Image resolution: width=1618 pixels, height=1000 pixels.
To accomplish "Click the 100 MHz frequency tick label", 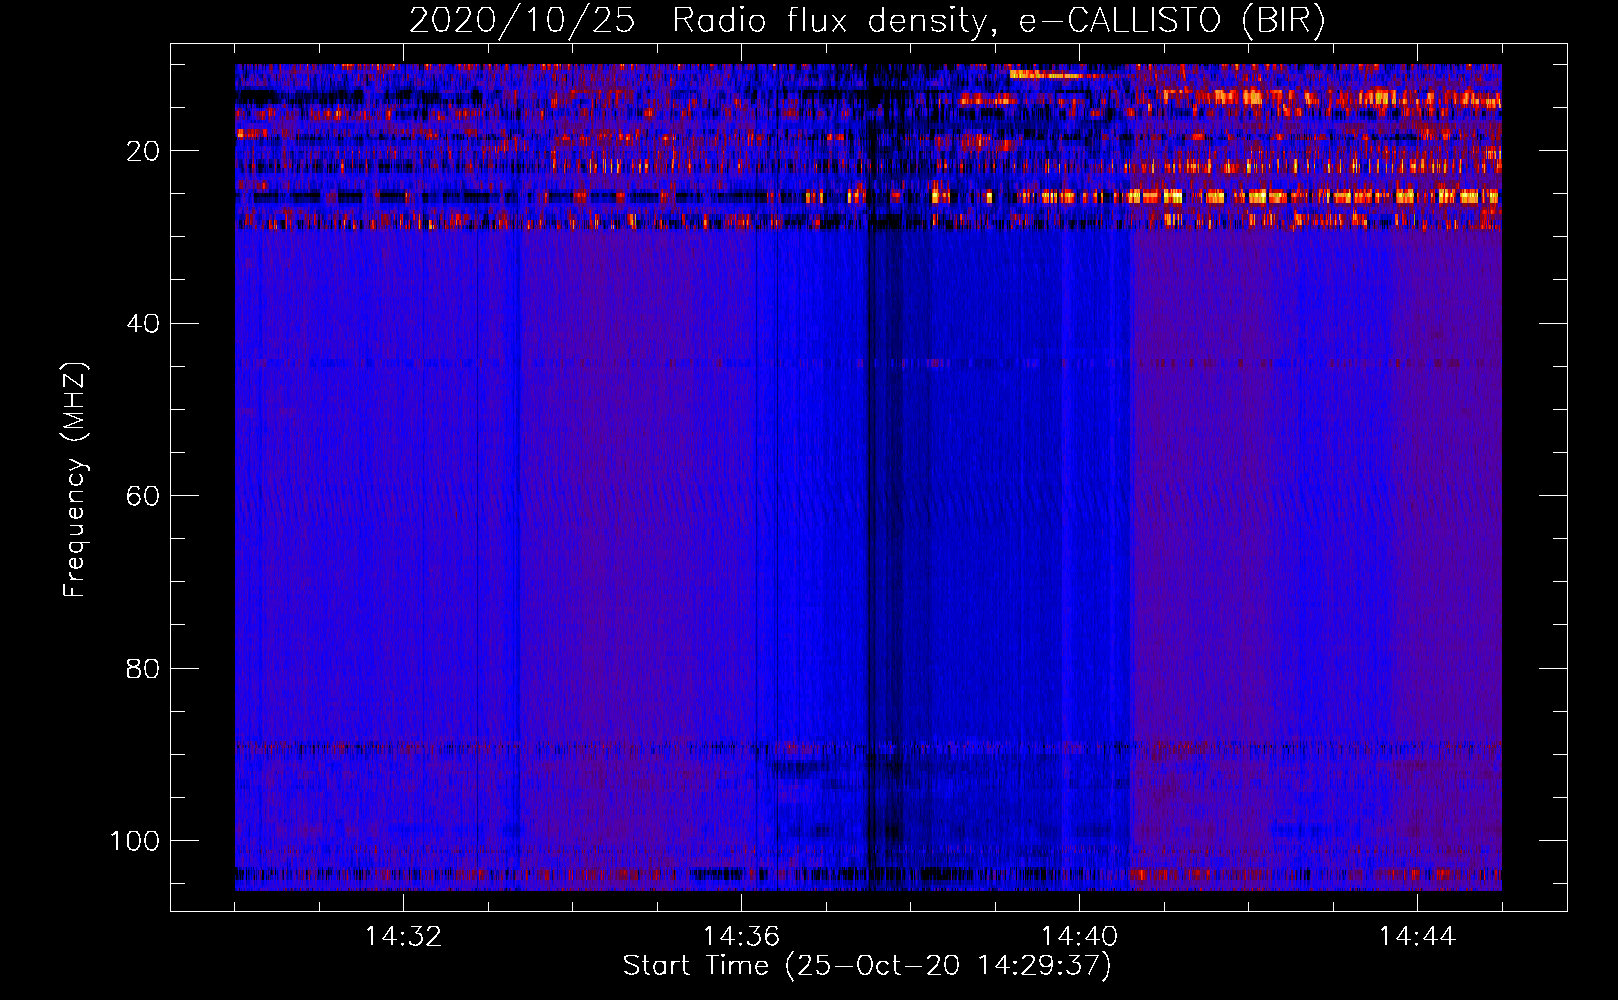I will tap(135, 841).
